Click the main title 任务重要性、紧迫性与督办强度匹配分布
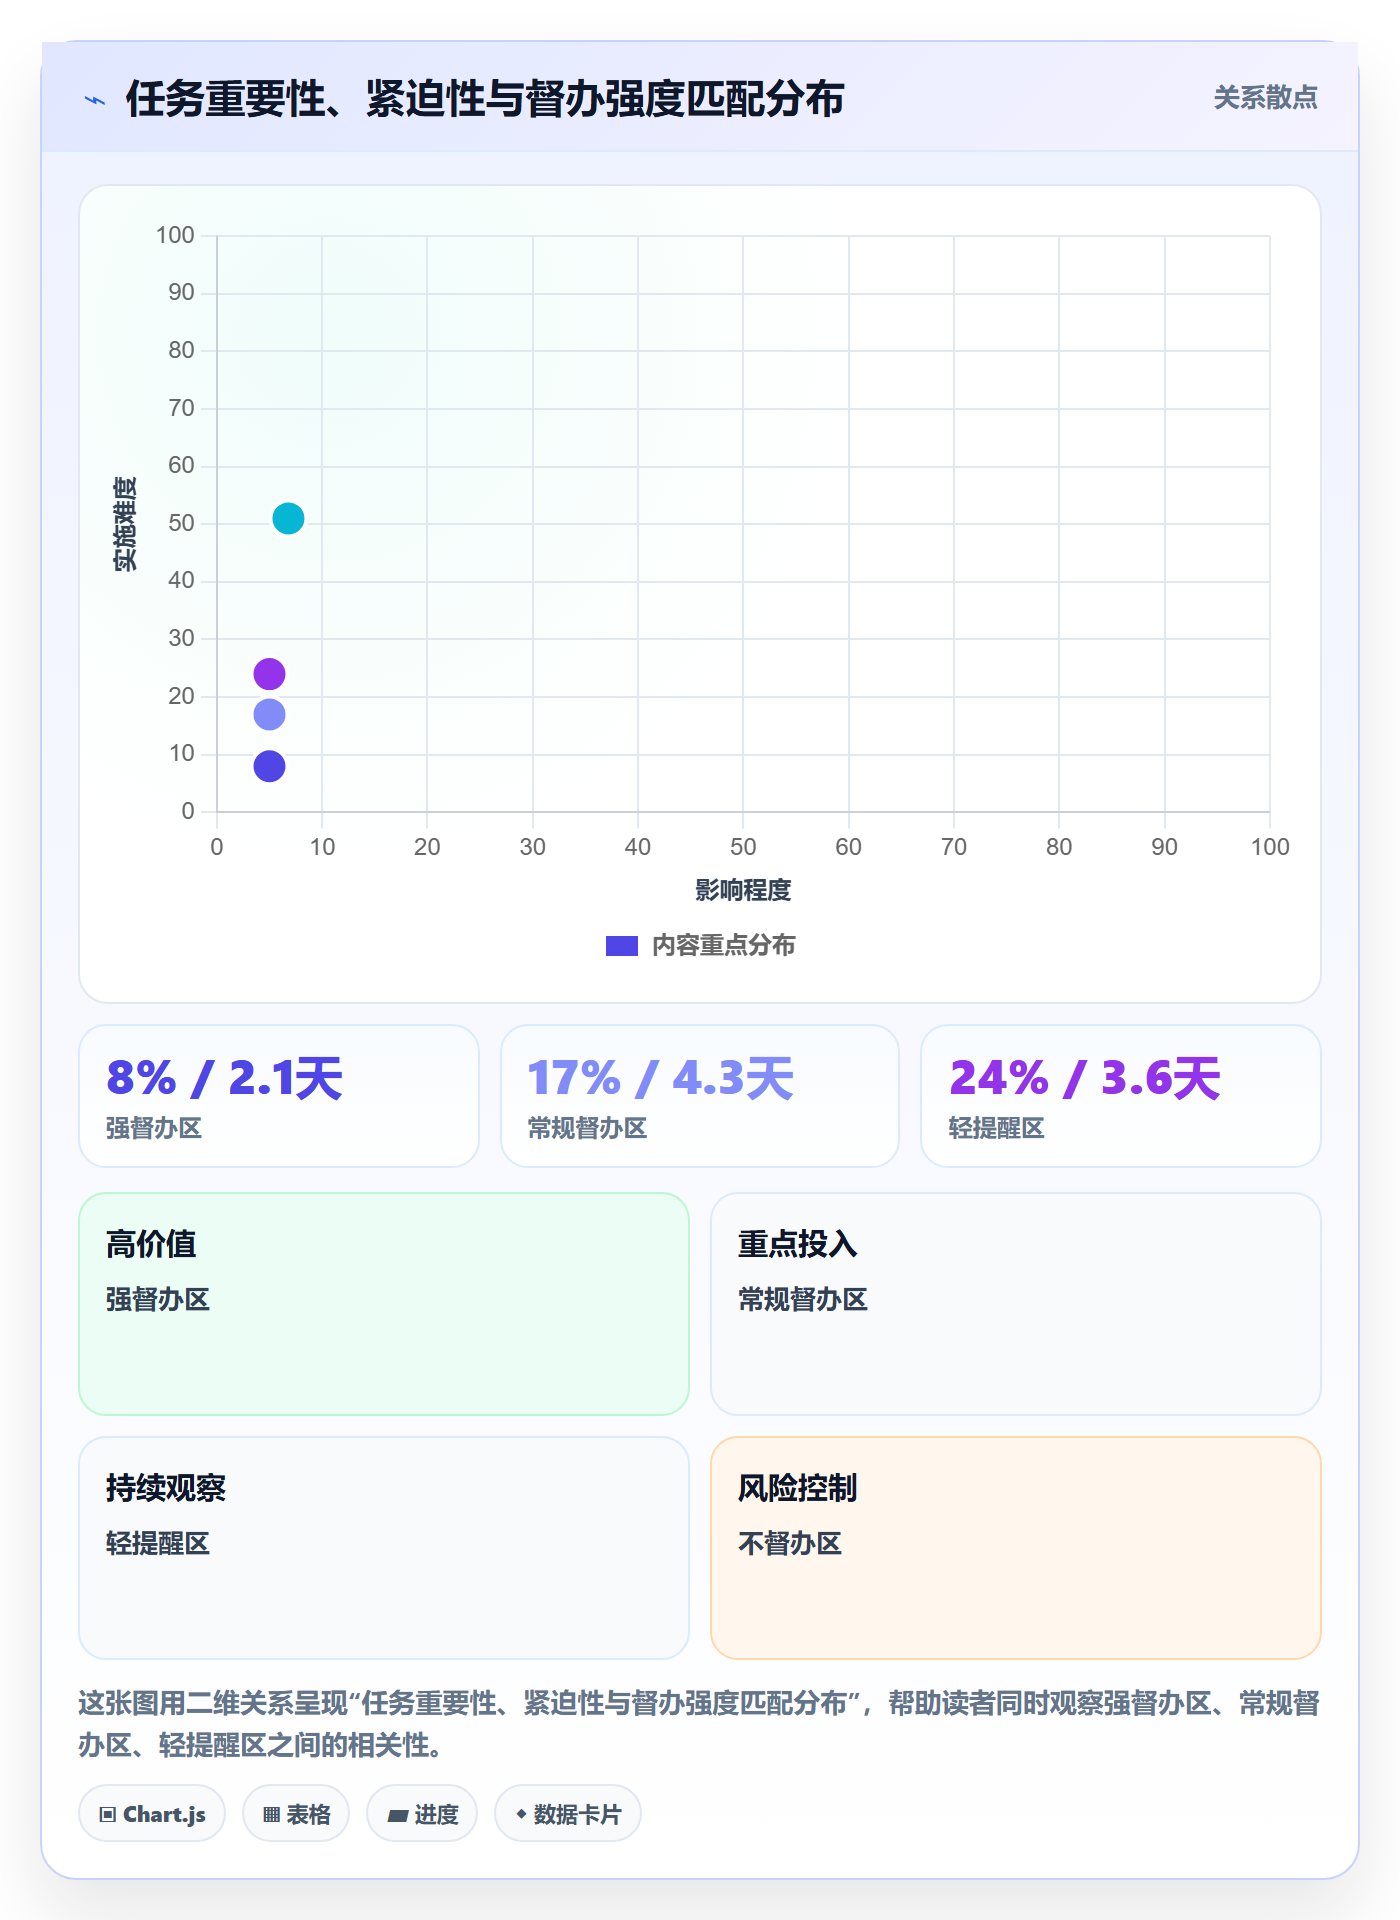Viewport: 1400px width, 1920px height. point(485,99)
